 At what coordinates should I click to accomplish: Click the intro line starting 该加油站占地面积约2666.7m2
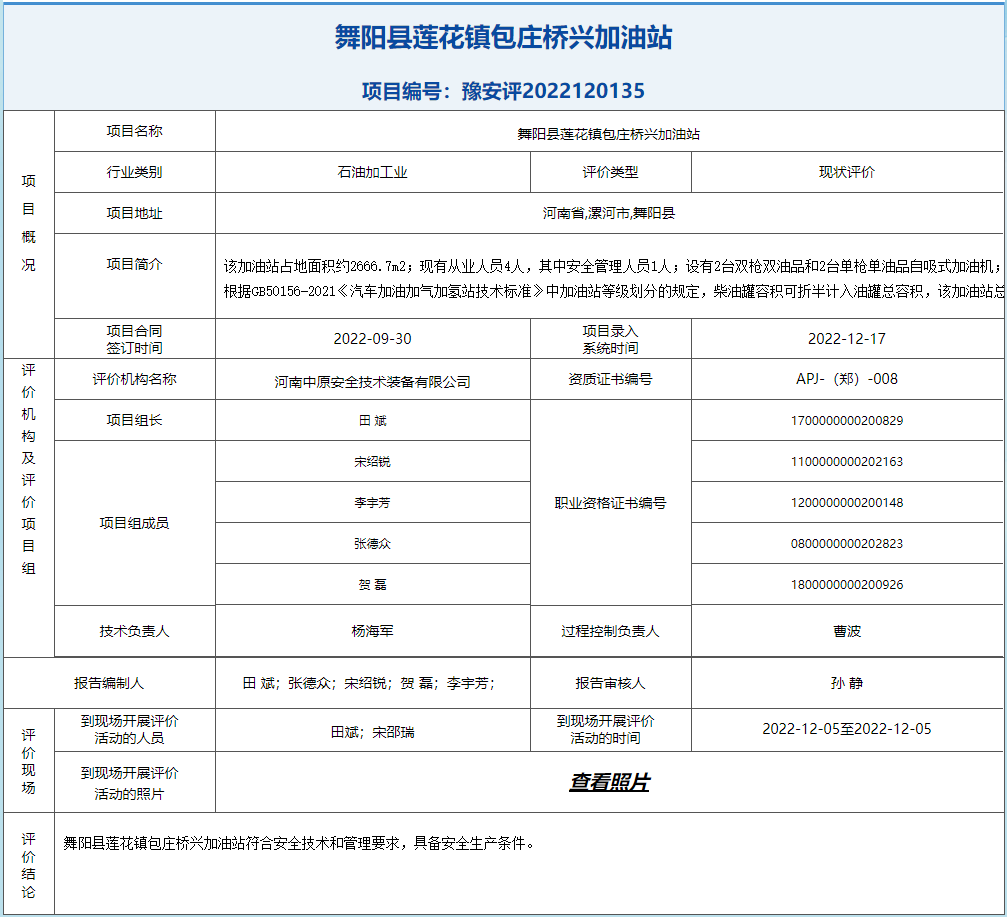click(x=612, y=266)
